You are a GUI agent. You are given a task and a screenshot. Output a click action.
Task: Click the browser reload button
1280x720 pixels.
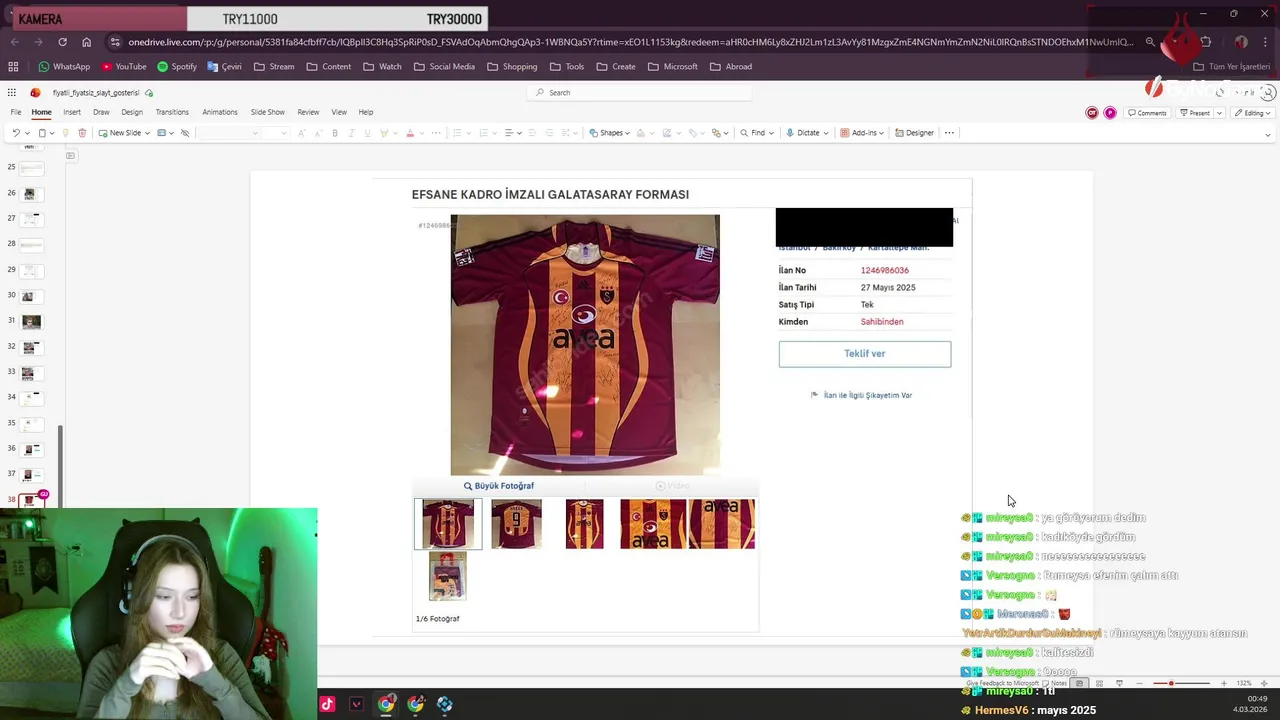coord(62,42)
